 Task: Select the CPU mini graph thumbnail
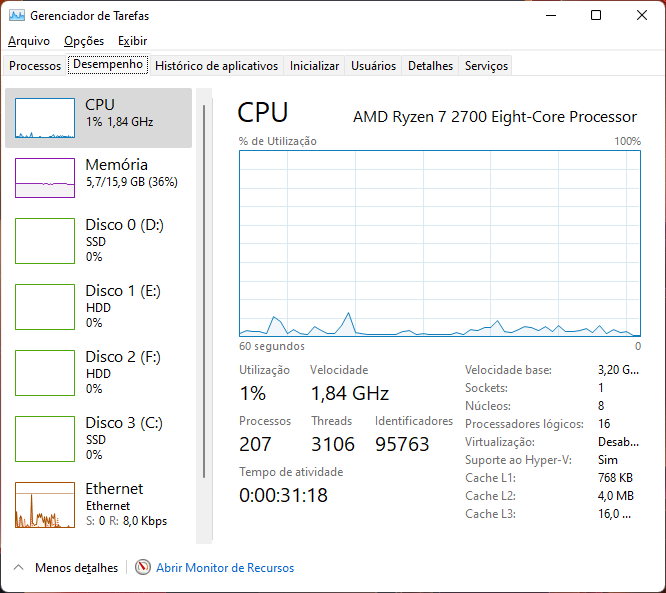click(45, 118)
